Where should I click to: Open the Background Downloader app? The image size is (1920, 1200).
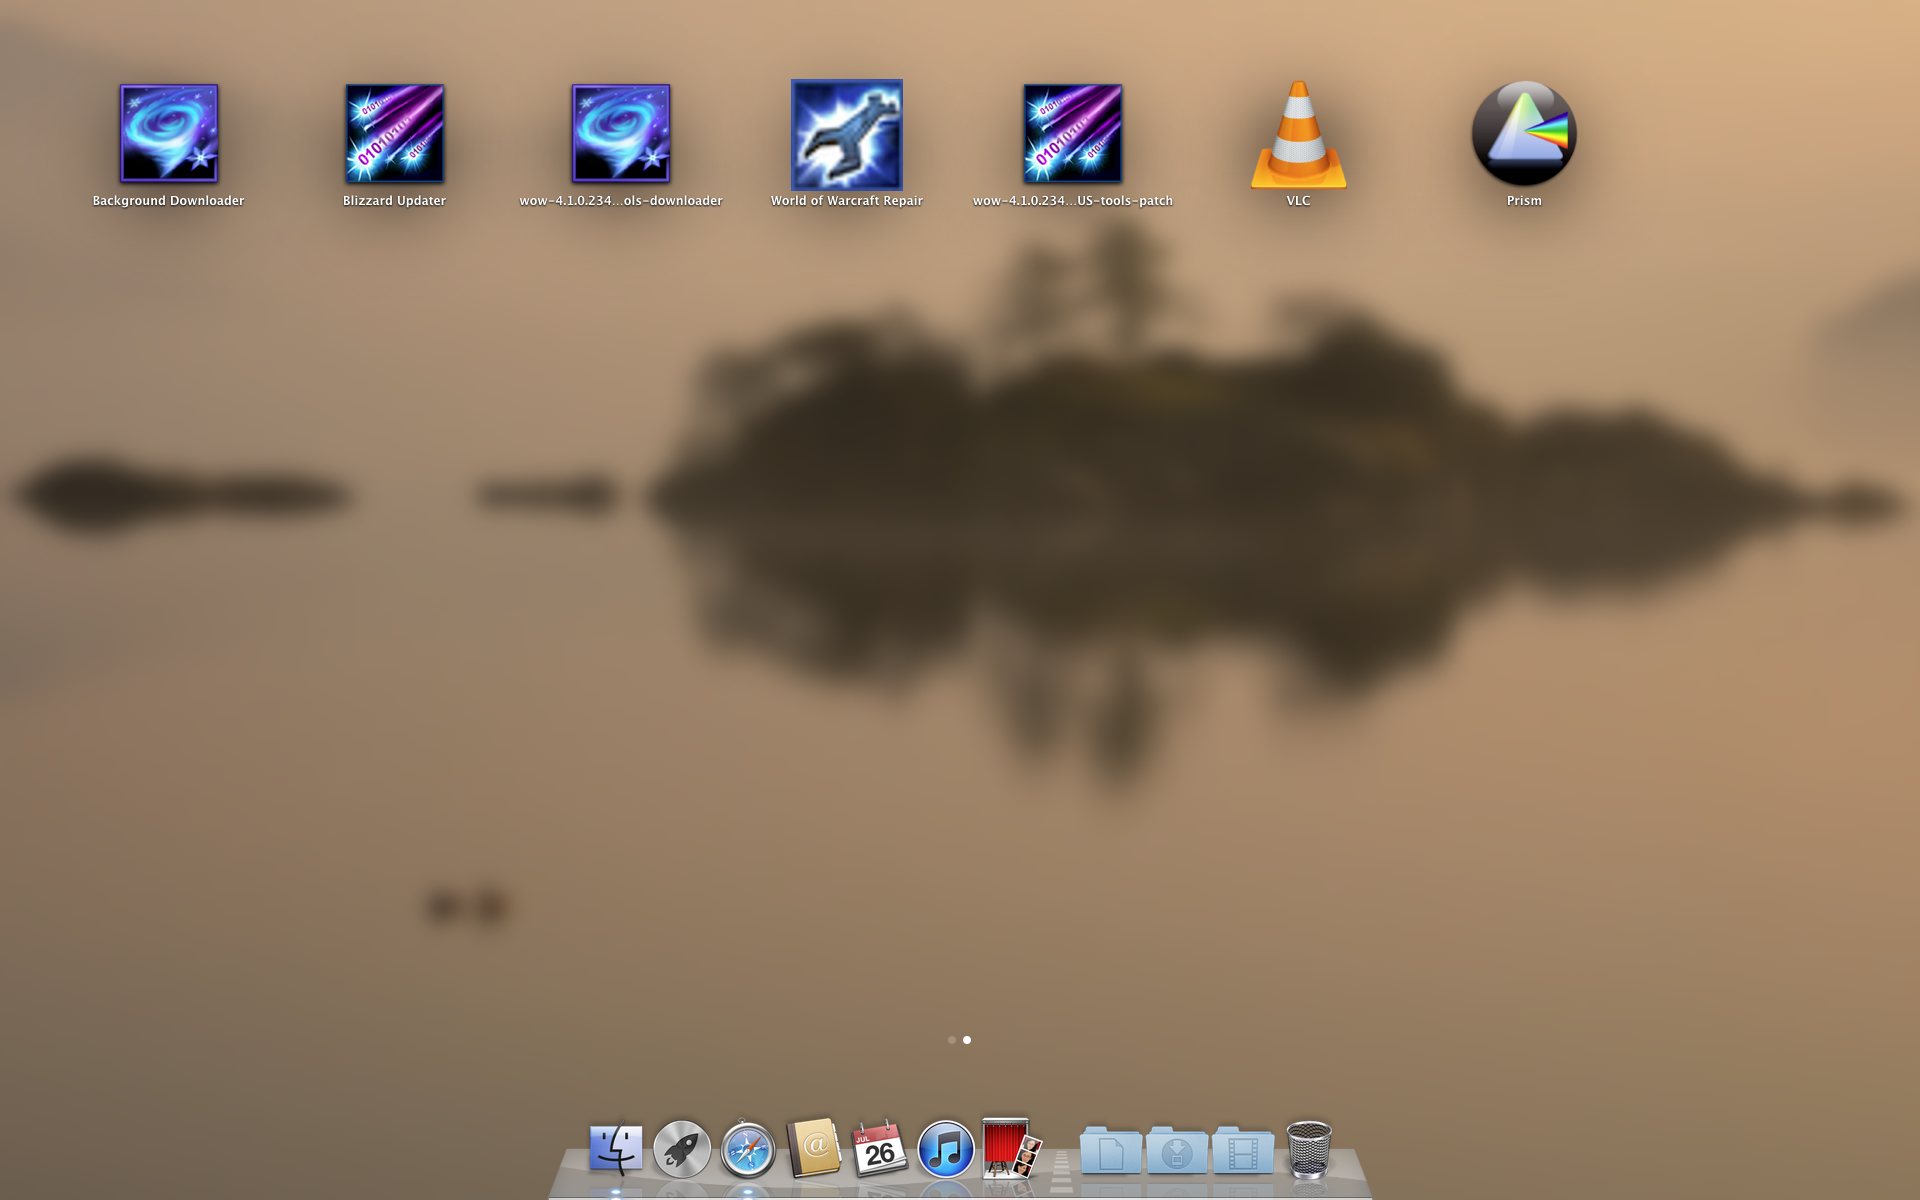168,134
